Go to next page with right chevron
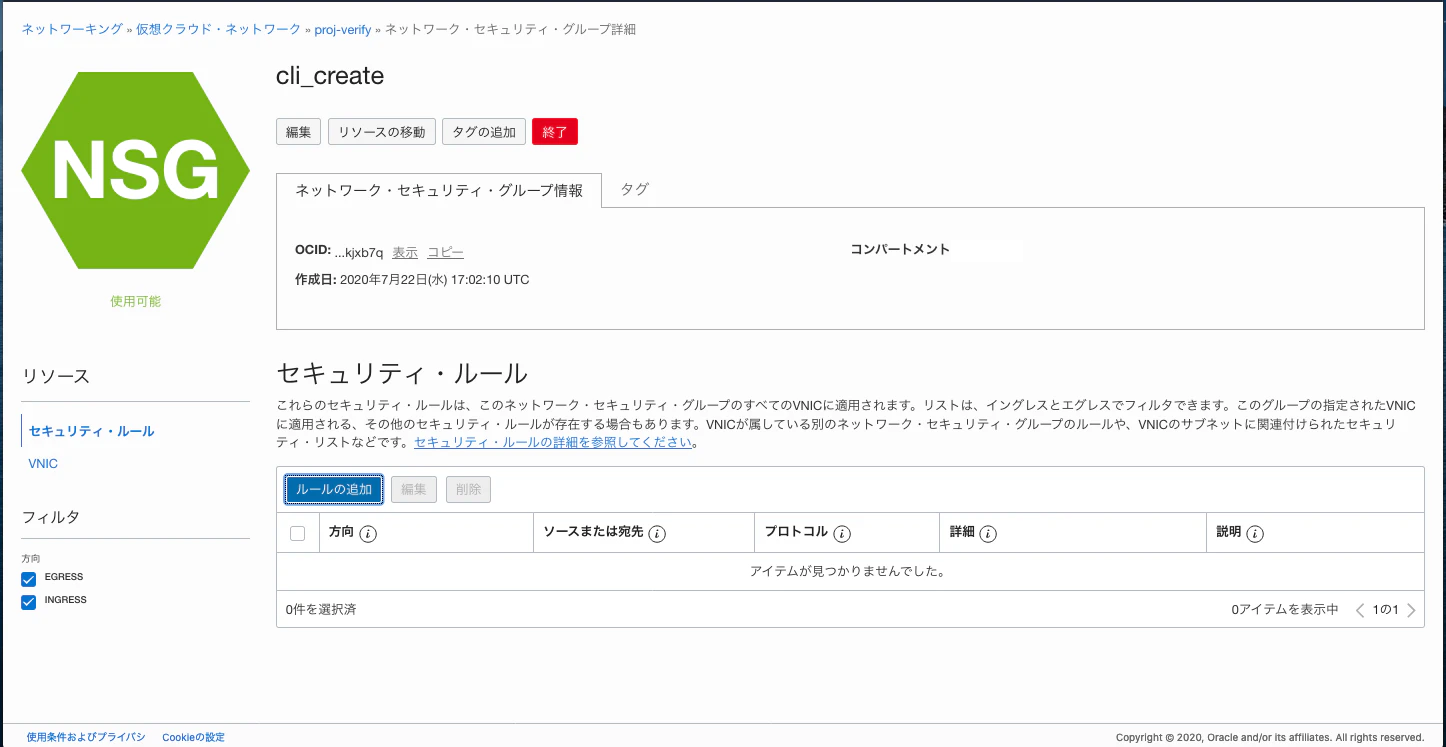This screenshot has width=1446, height=747. 1411,610
